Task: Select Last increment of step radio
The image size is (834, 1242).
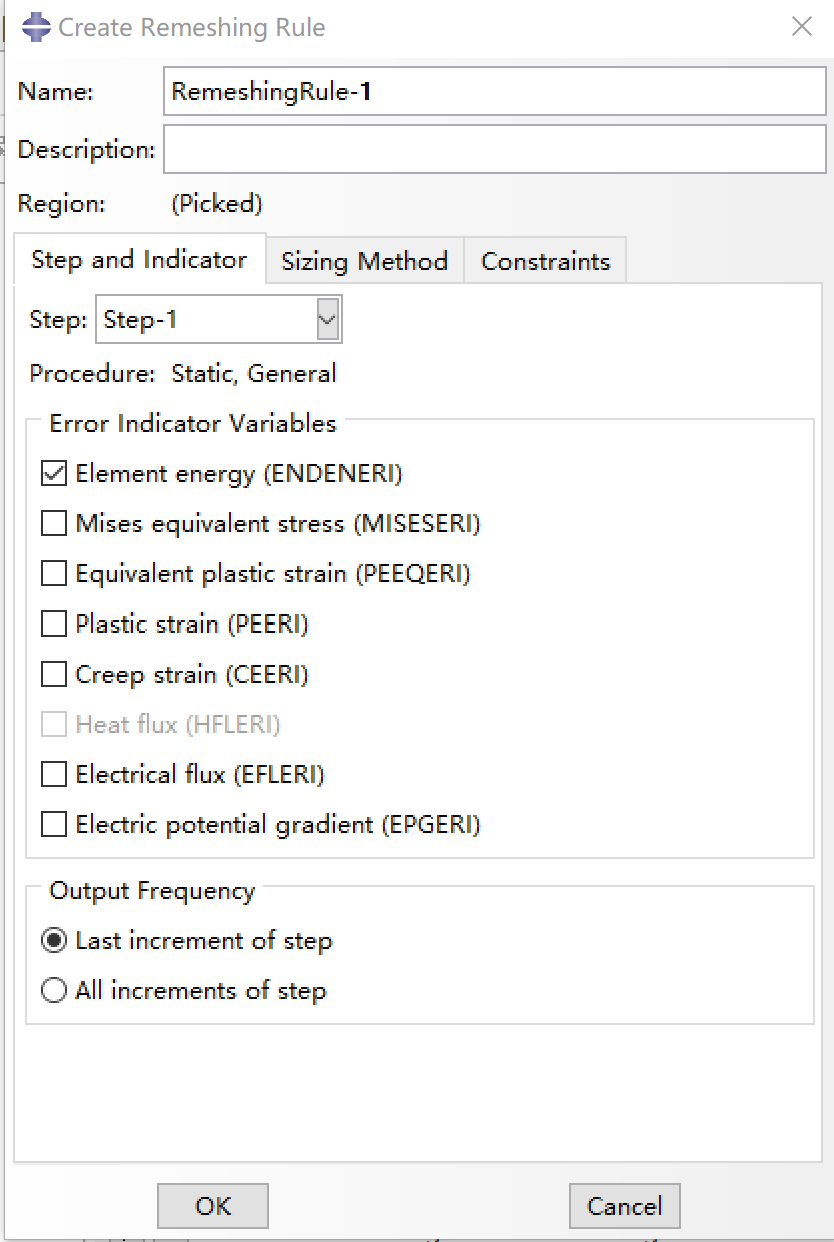Action: click(x=54, y=941)
